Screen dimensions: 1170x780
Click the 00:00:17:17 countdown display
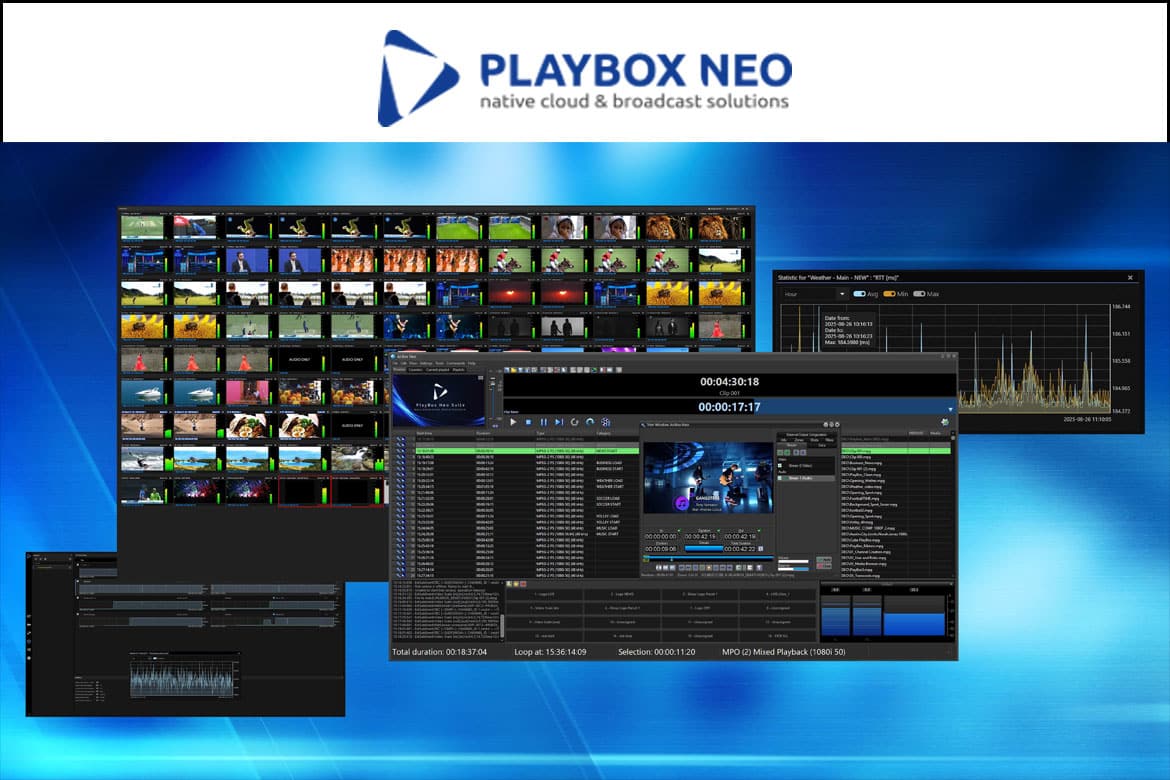click(x=729, y=407)
